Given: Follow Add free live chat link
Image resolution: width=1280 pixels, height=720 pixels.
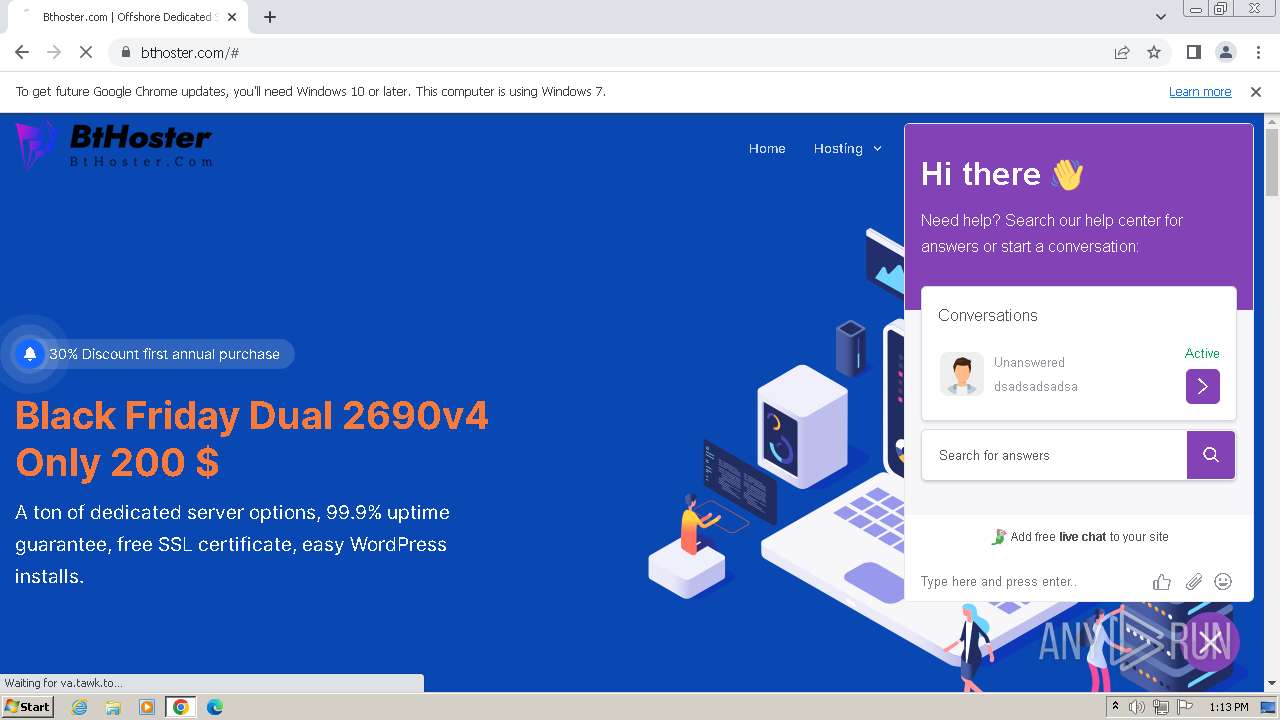Looking at the screenshot, I should tap(1079, 537).
